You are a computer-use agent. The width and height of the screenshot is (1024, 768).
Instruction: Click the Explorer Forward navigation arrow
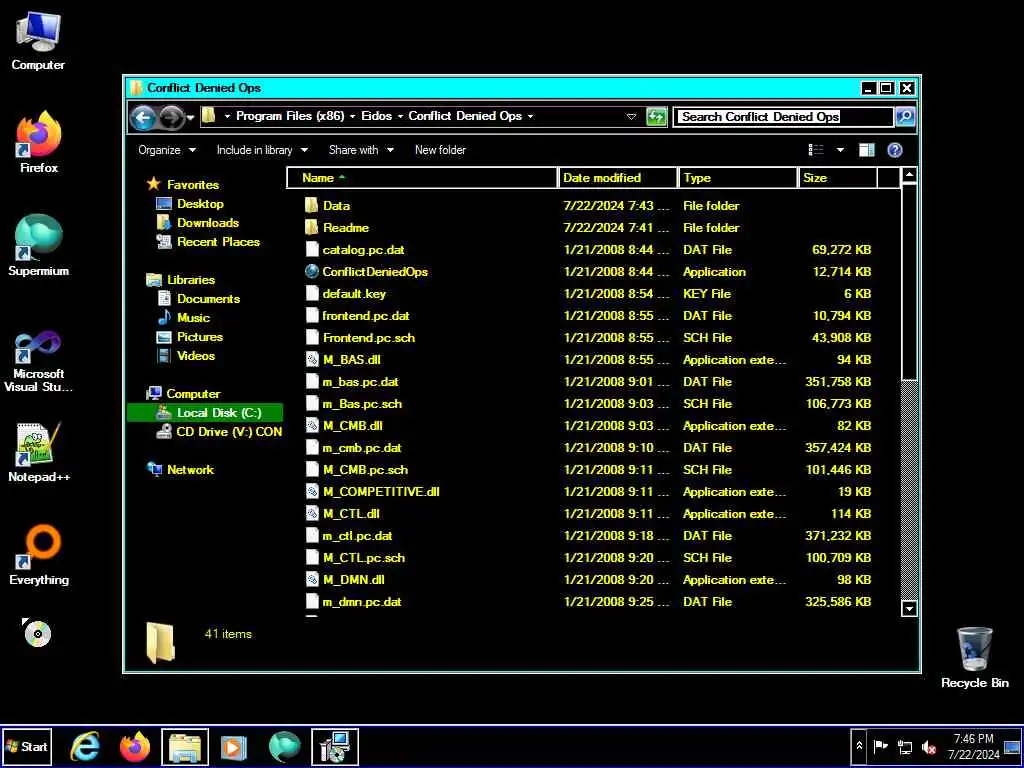click(171, 118)
